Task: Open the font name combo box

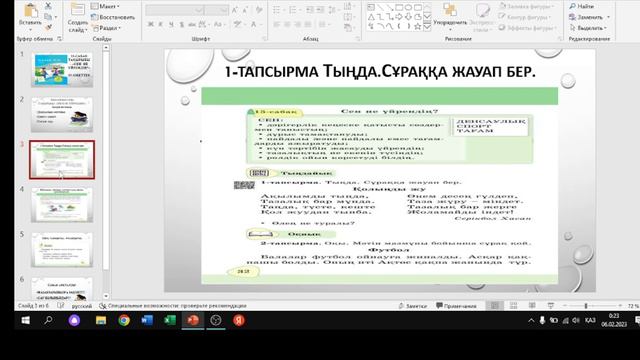Action: click(x=174, y=10)
